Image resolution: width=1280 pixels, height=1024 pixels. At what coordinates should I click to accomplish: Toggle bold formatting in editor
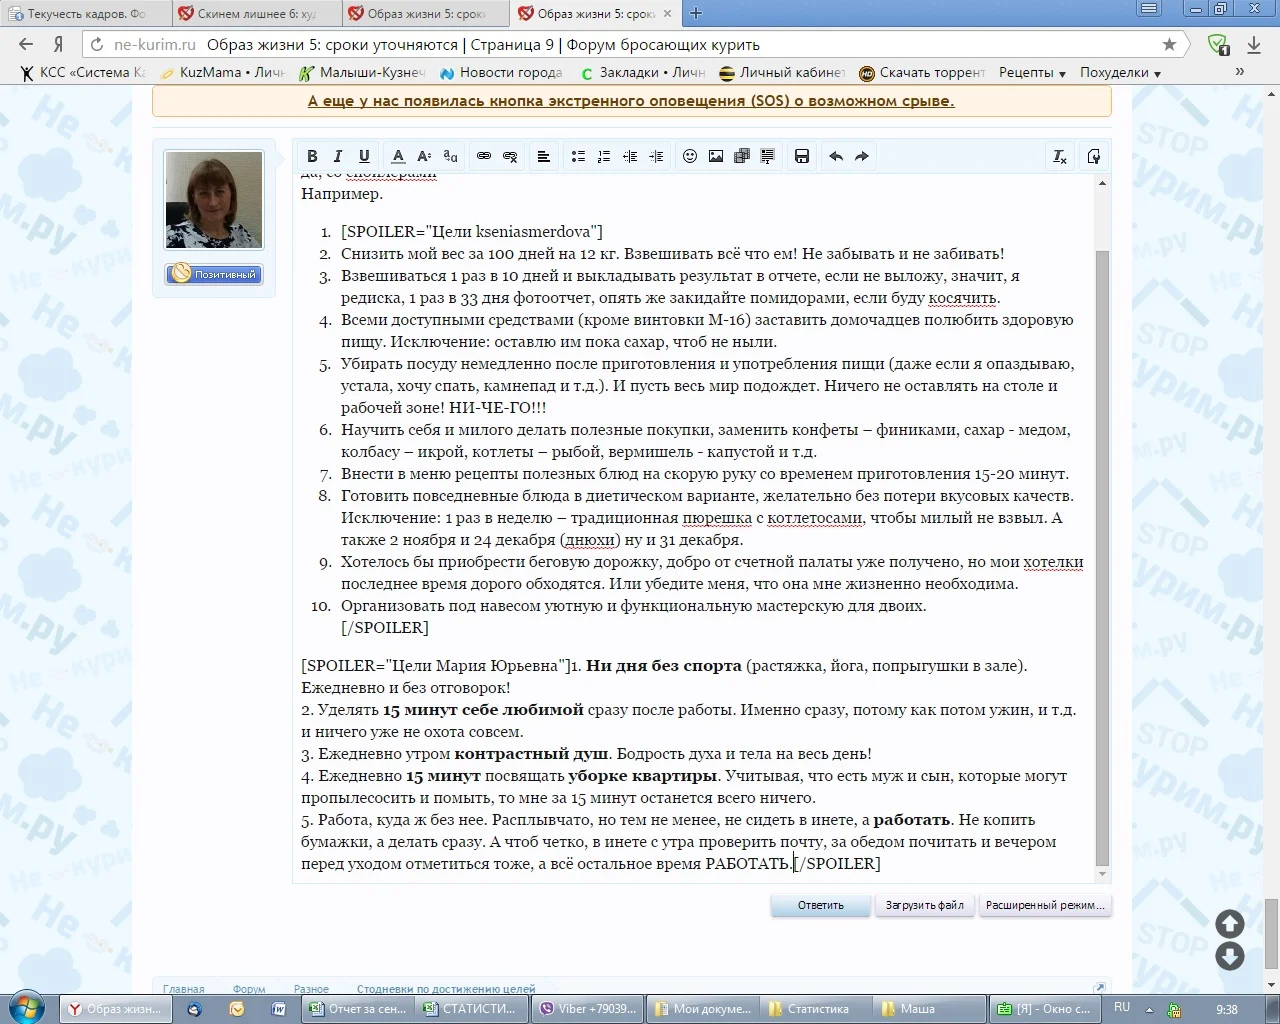pyautogui.click(x=312, y=156)
